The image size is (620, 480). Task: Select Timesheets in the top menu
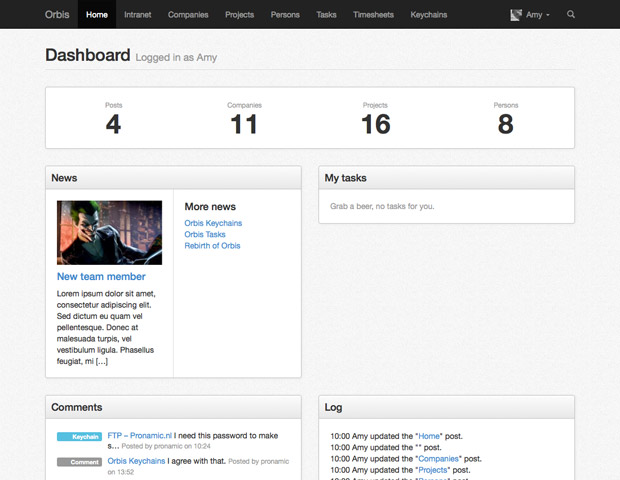click(373, 15)
